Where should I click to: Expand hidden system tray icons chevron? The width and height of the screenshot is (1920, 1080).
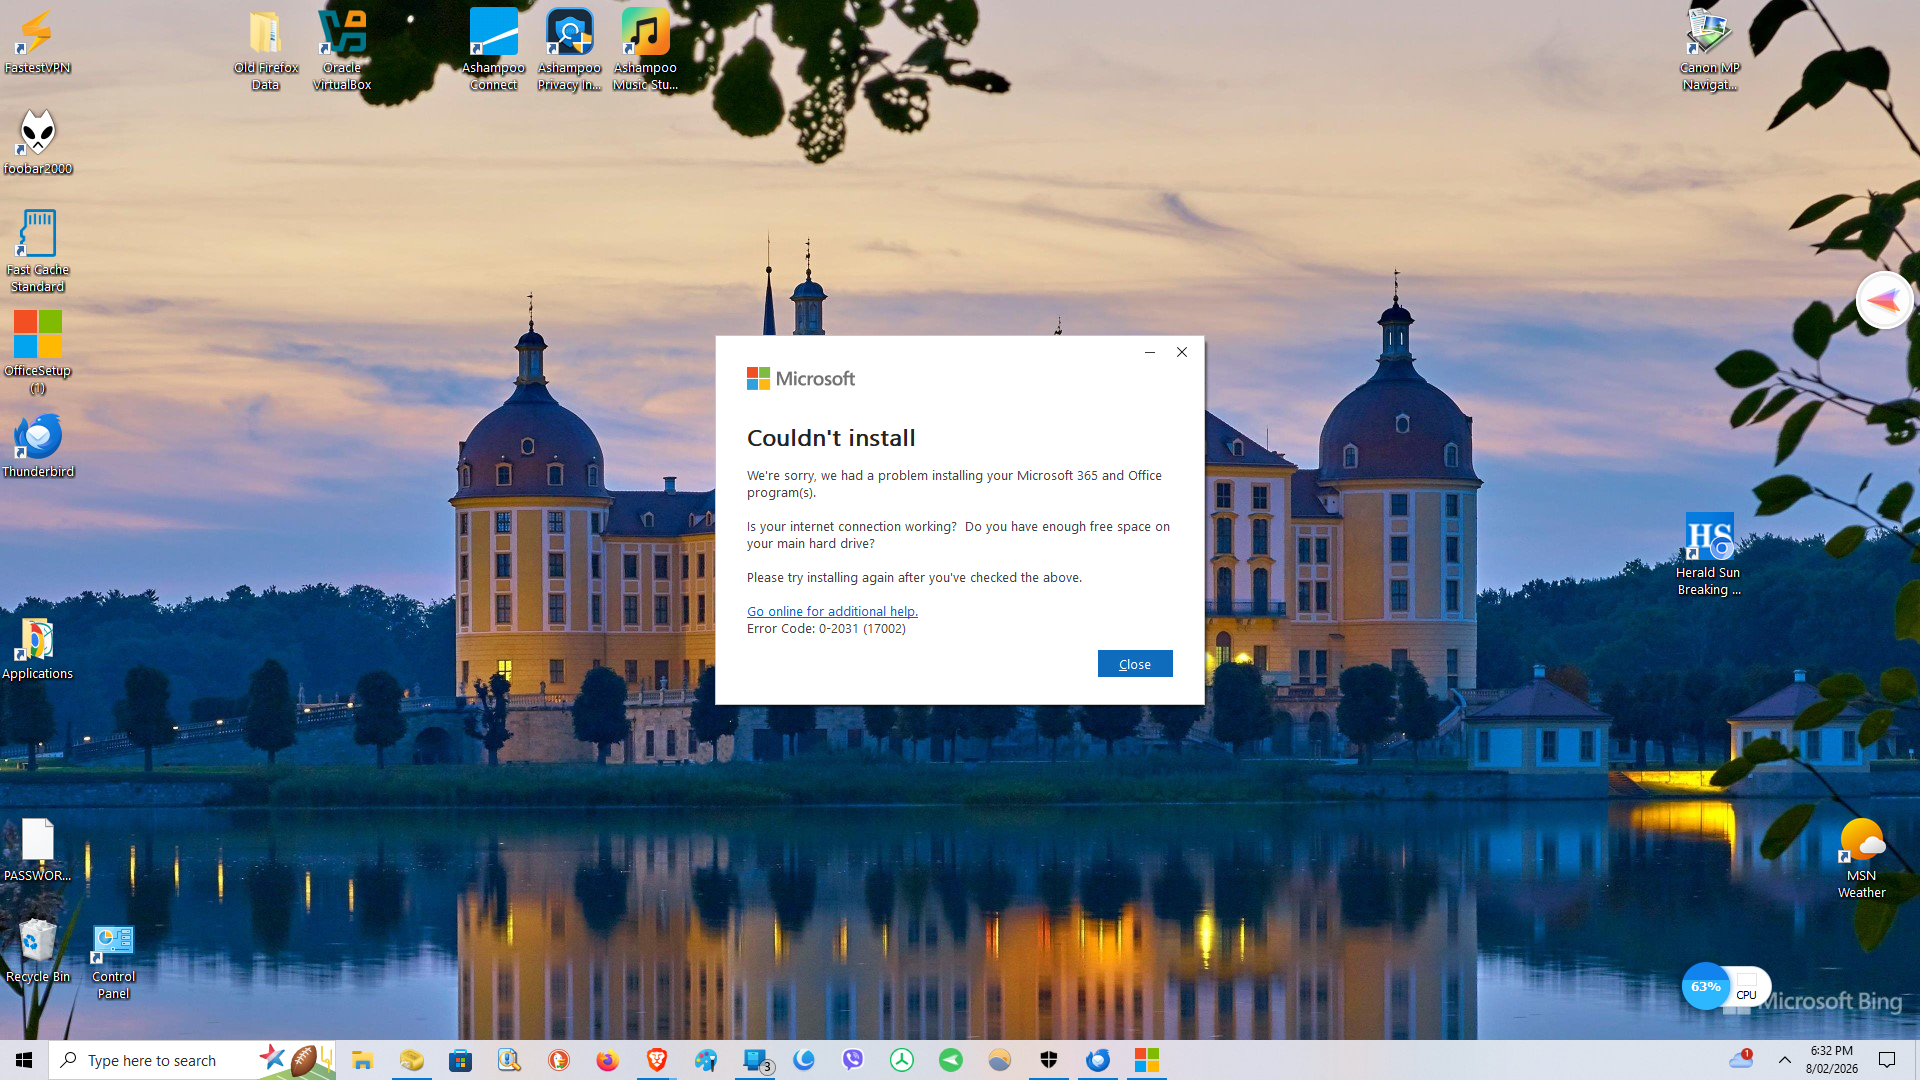[1784, 1060]
